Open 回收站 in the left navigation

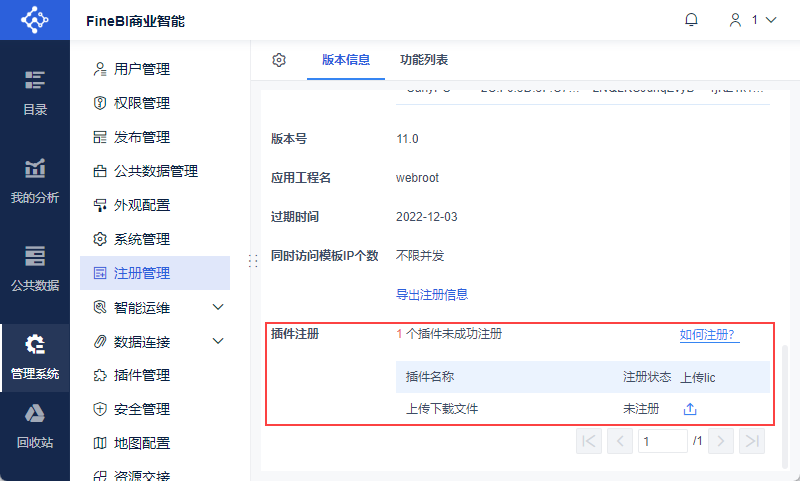tap(35, 426)
